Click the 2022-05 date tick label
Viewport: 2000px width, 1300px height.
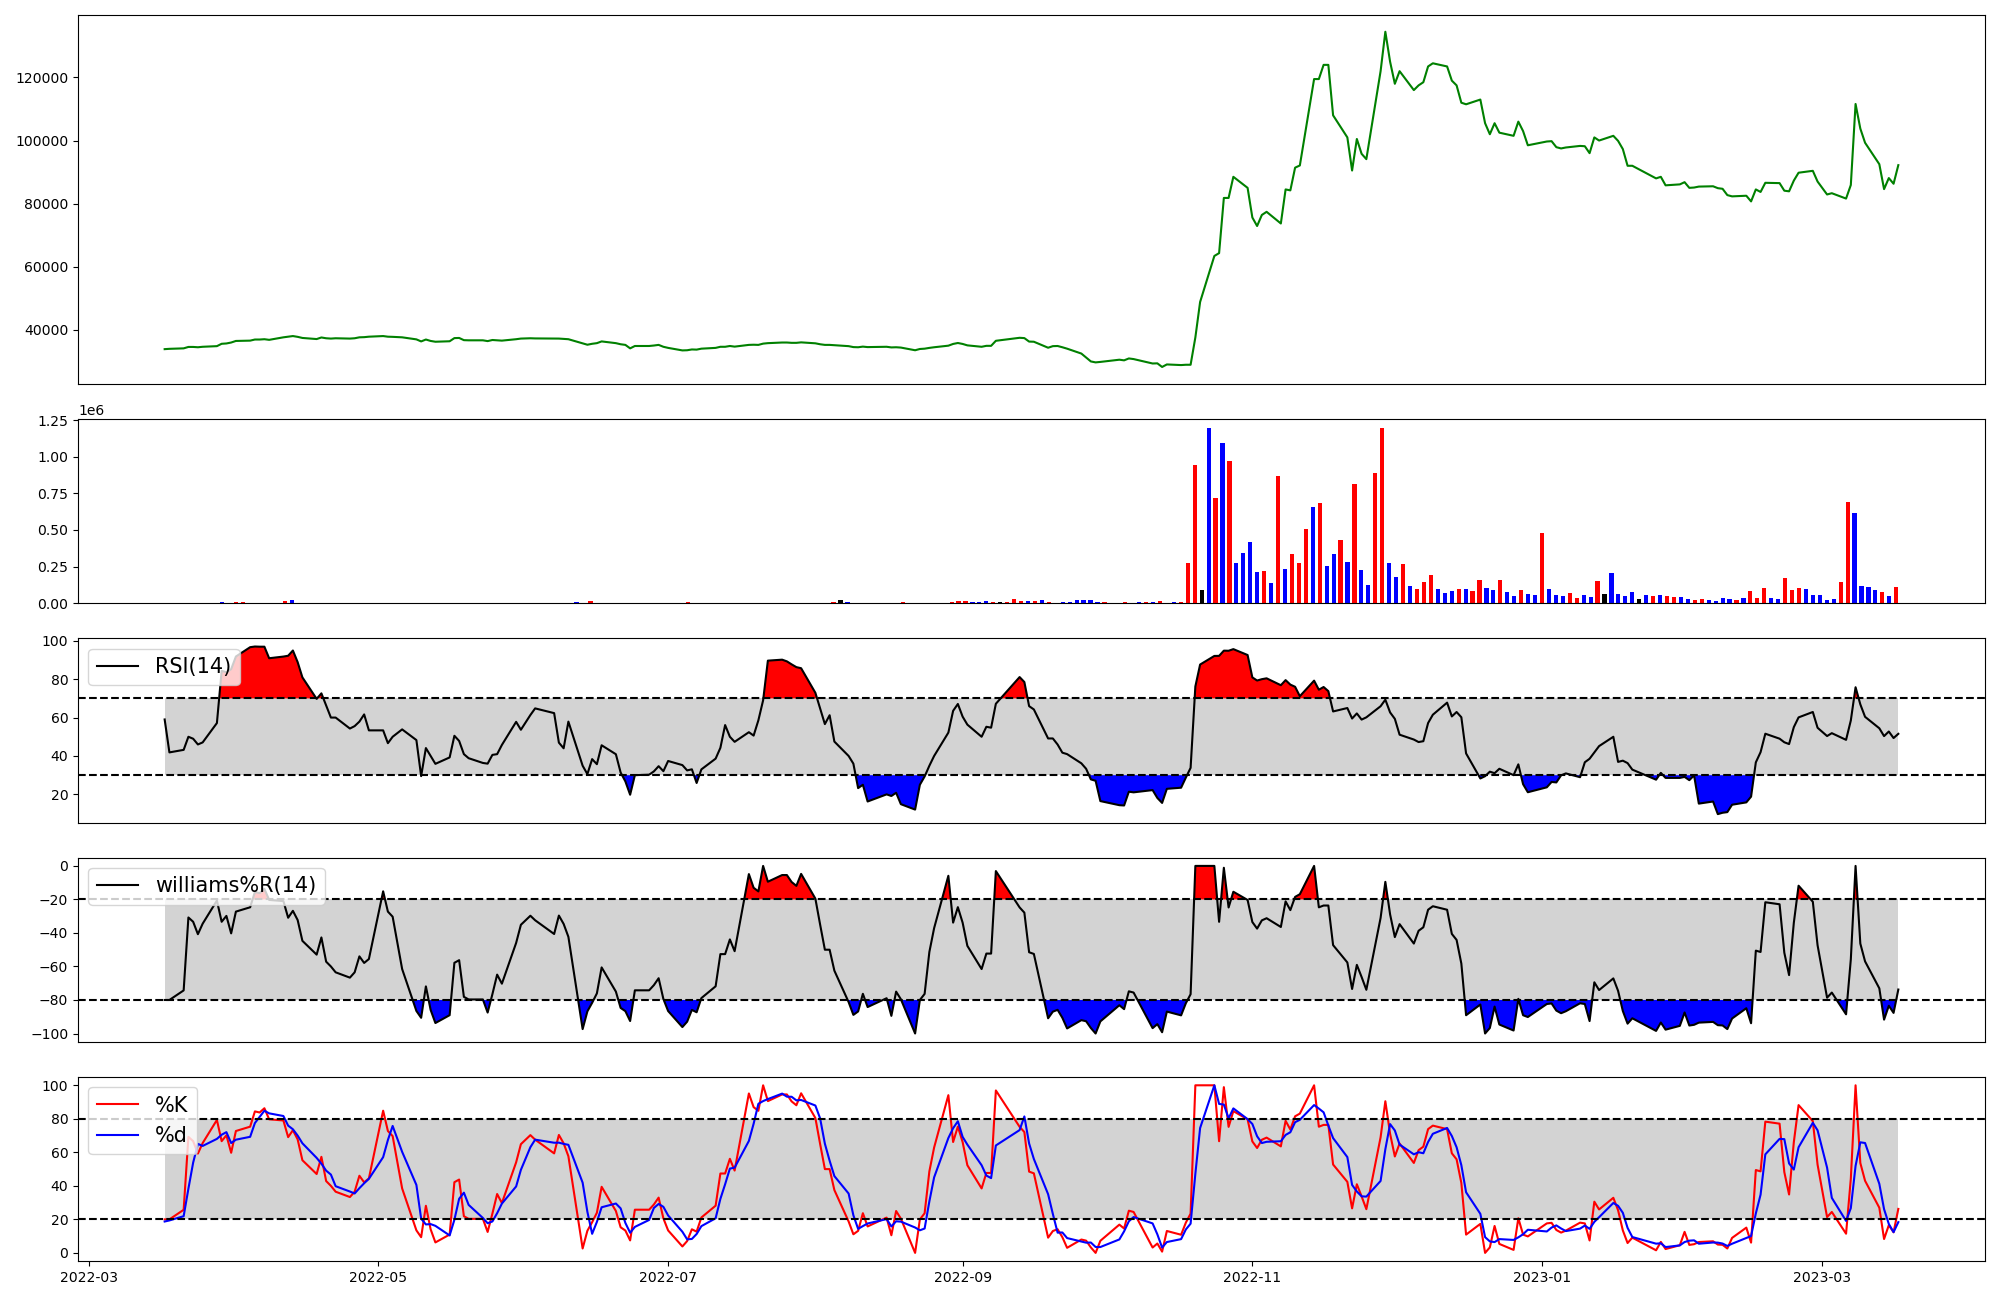pos(378,1277)
